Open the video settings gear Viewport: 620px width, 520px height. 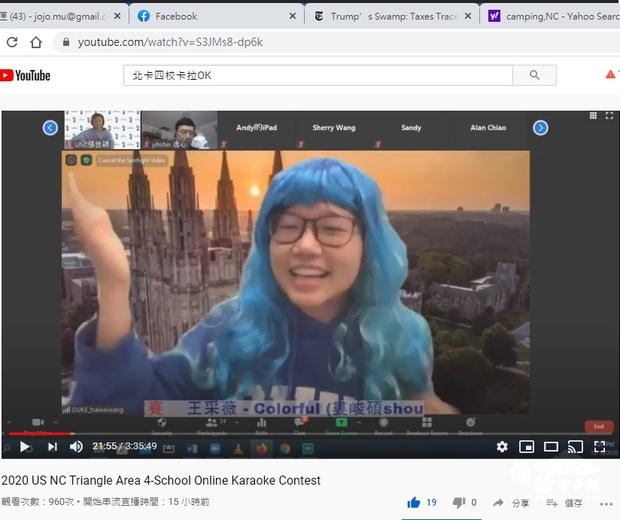click(x=502, y=446)
